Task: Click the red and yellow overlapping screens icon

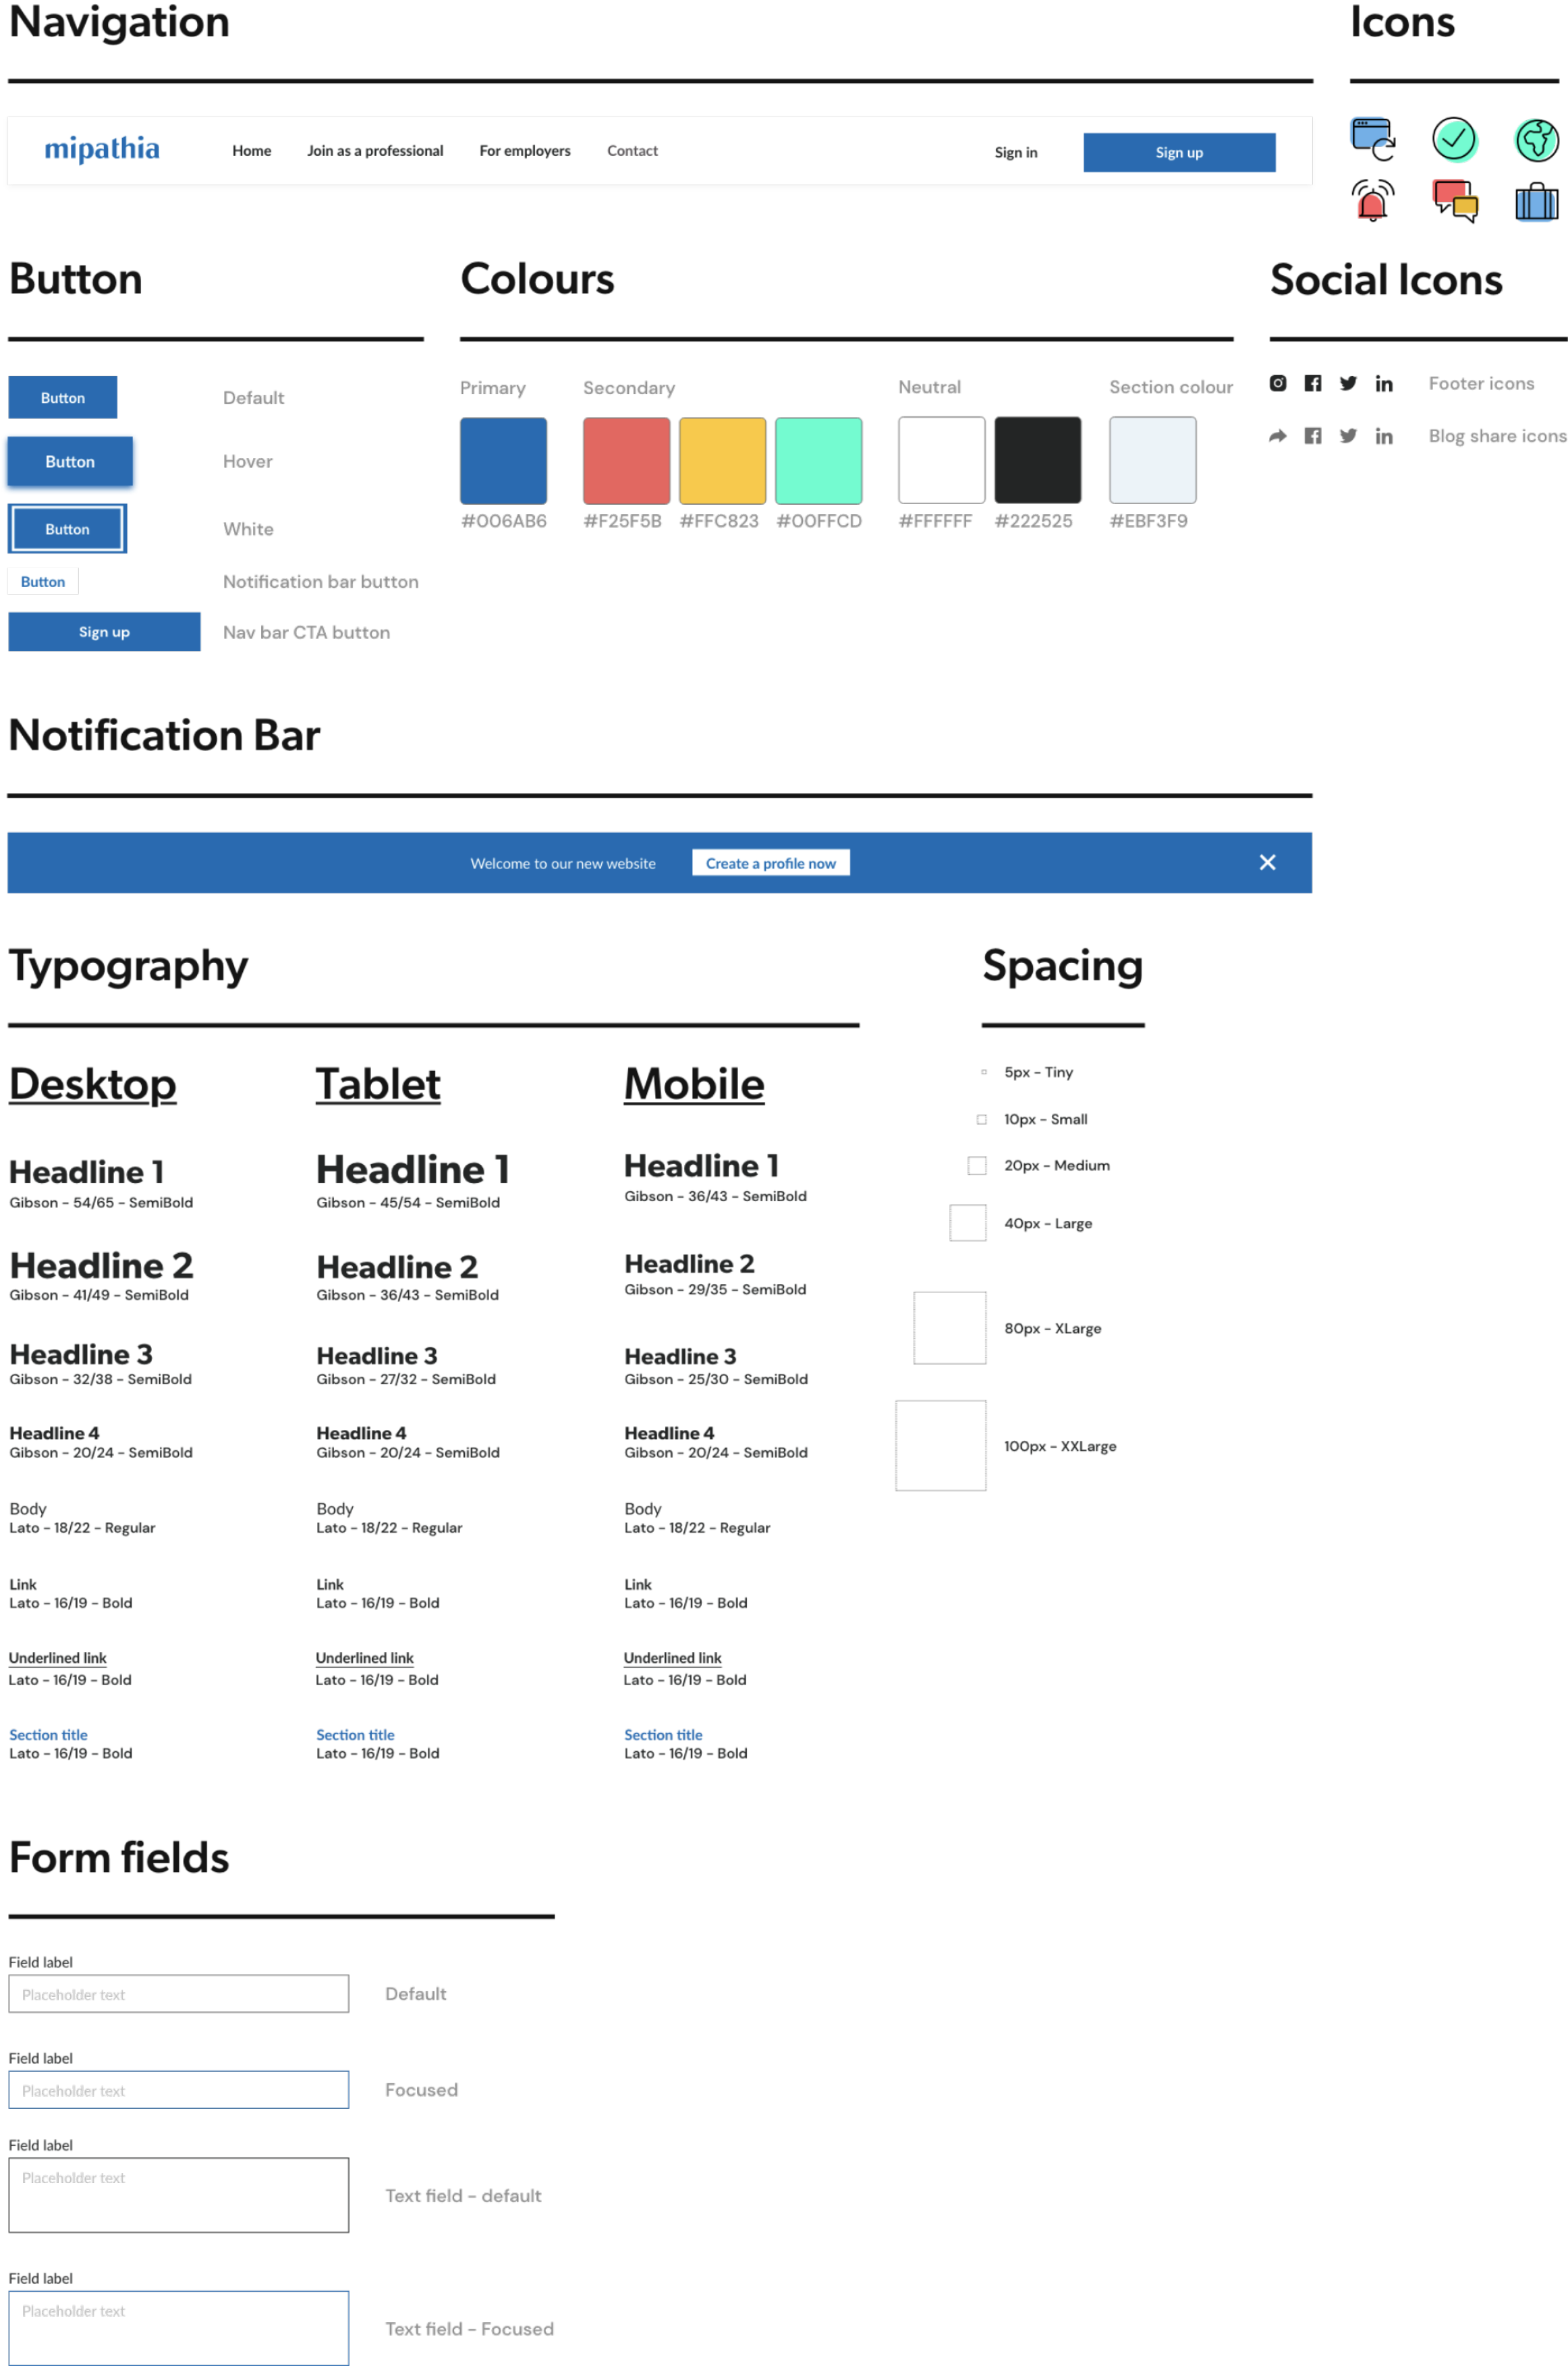Action: pyautogui.click(x=1454, y=197)
